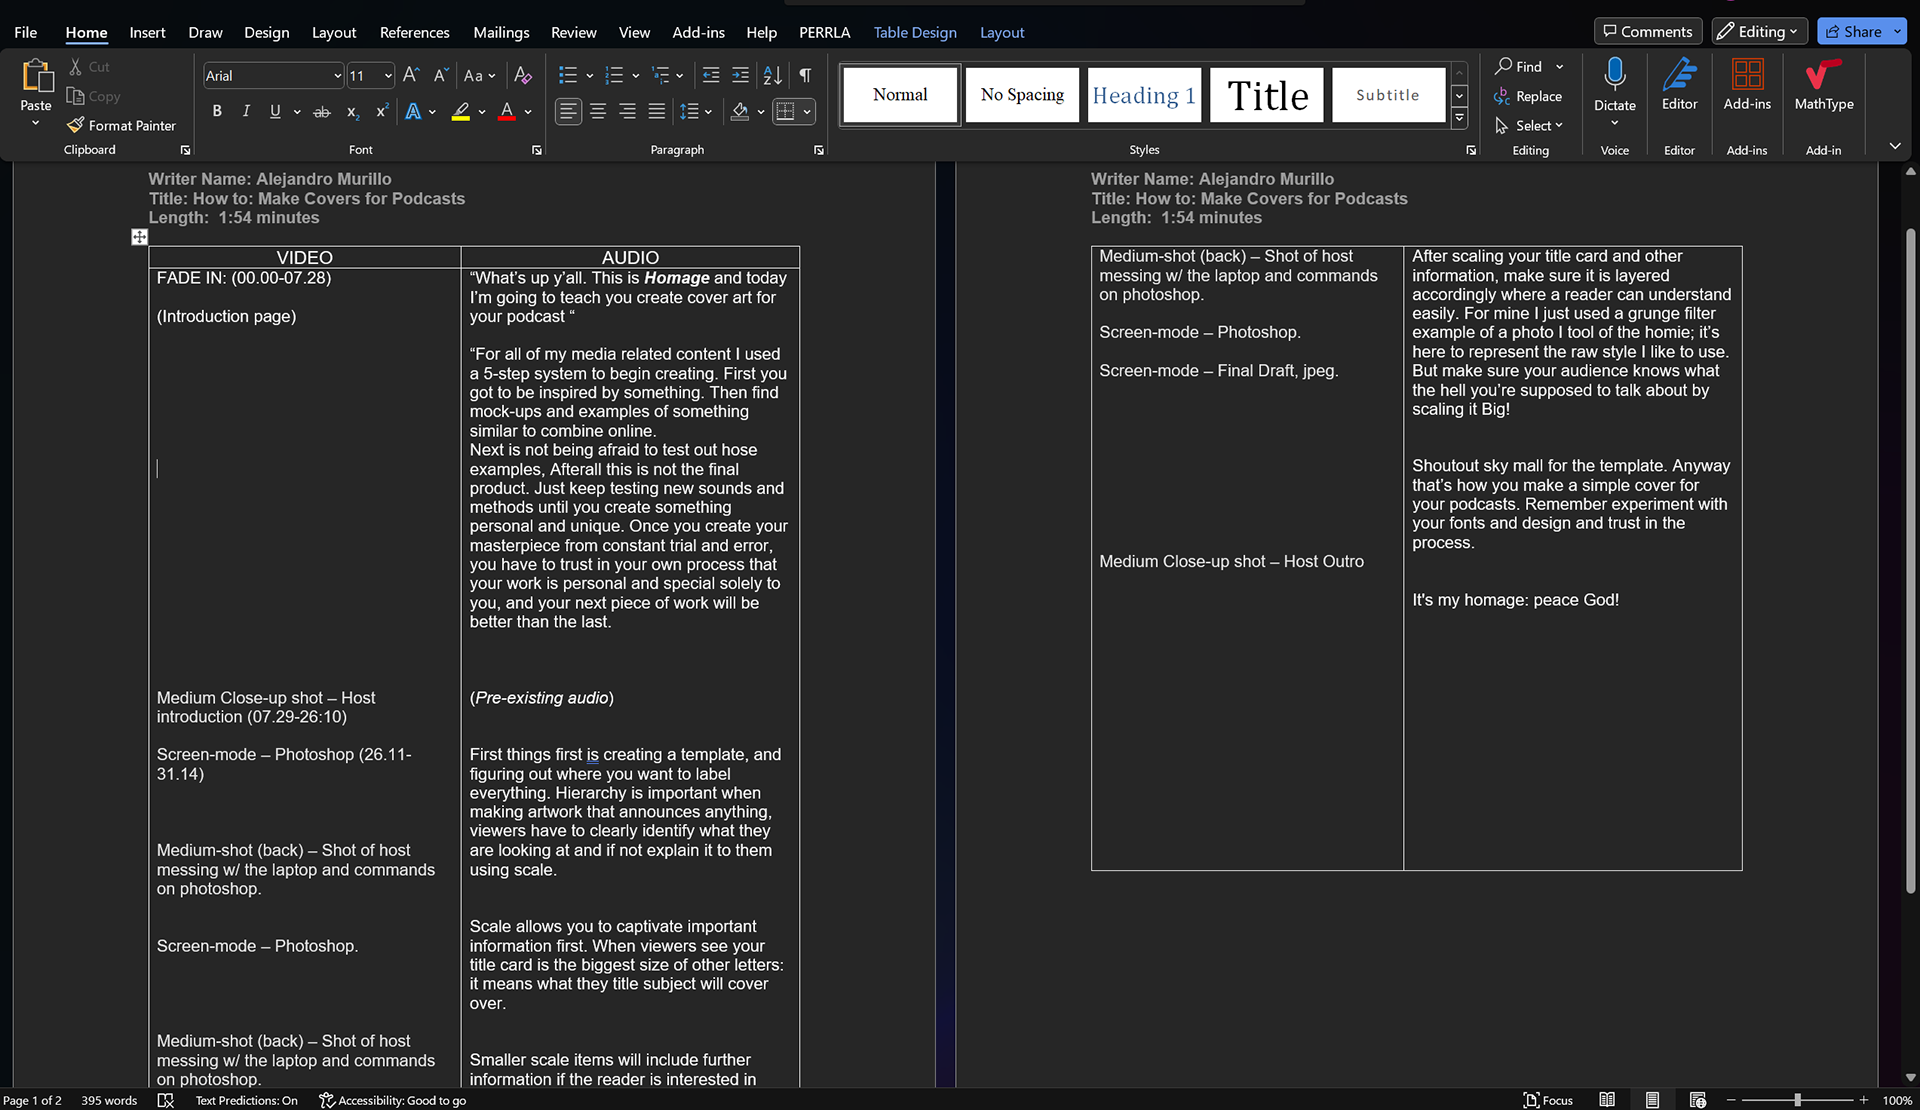Click the table move handle
Viewport: 1920px width, 1110px height.
139,237
